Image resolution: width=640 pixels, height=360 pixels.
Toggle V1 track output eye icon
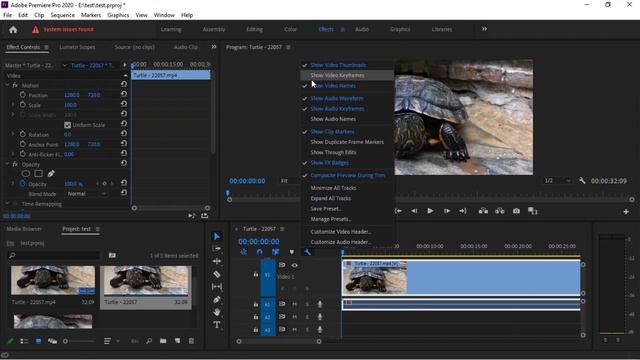tap(294, 265)
